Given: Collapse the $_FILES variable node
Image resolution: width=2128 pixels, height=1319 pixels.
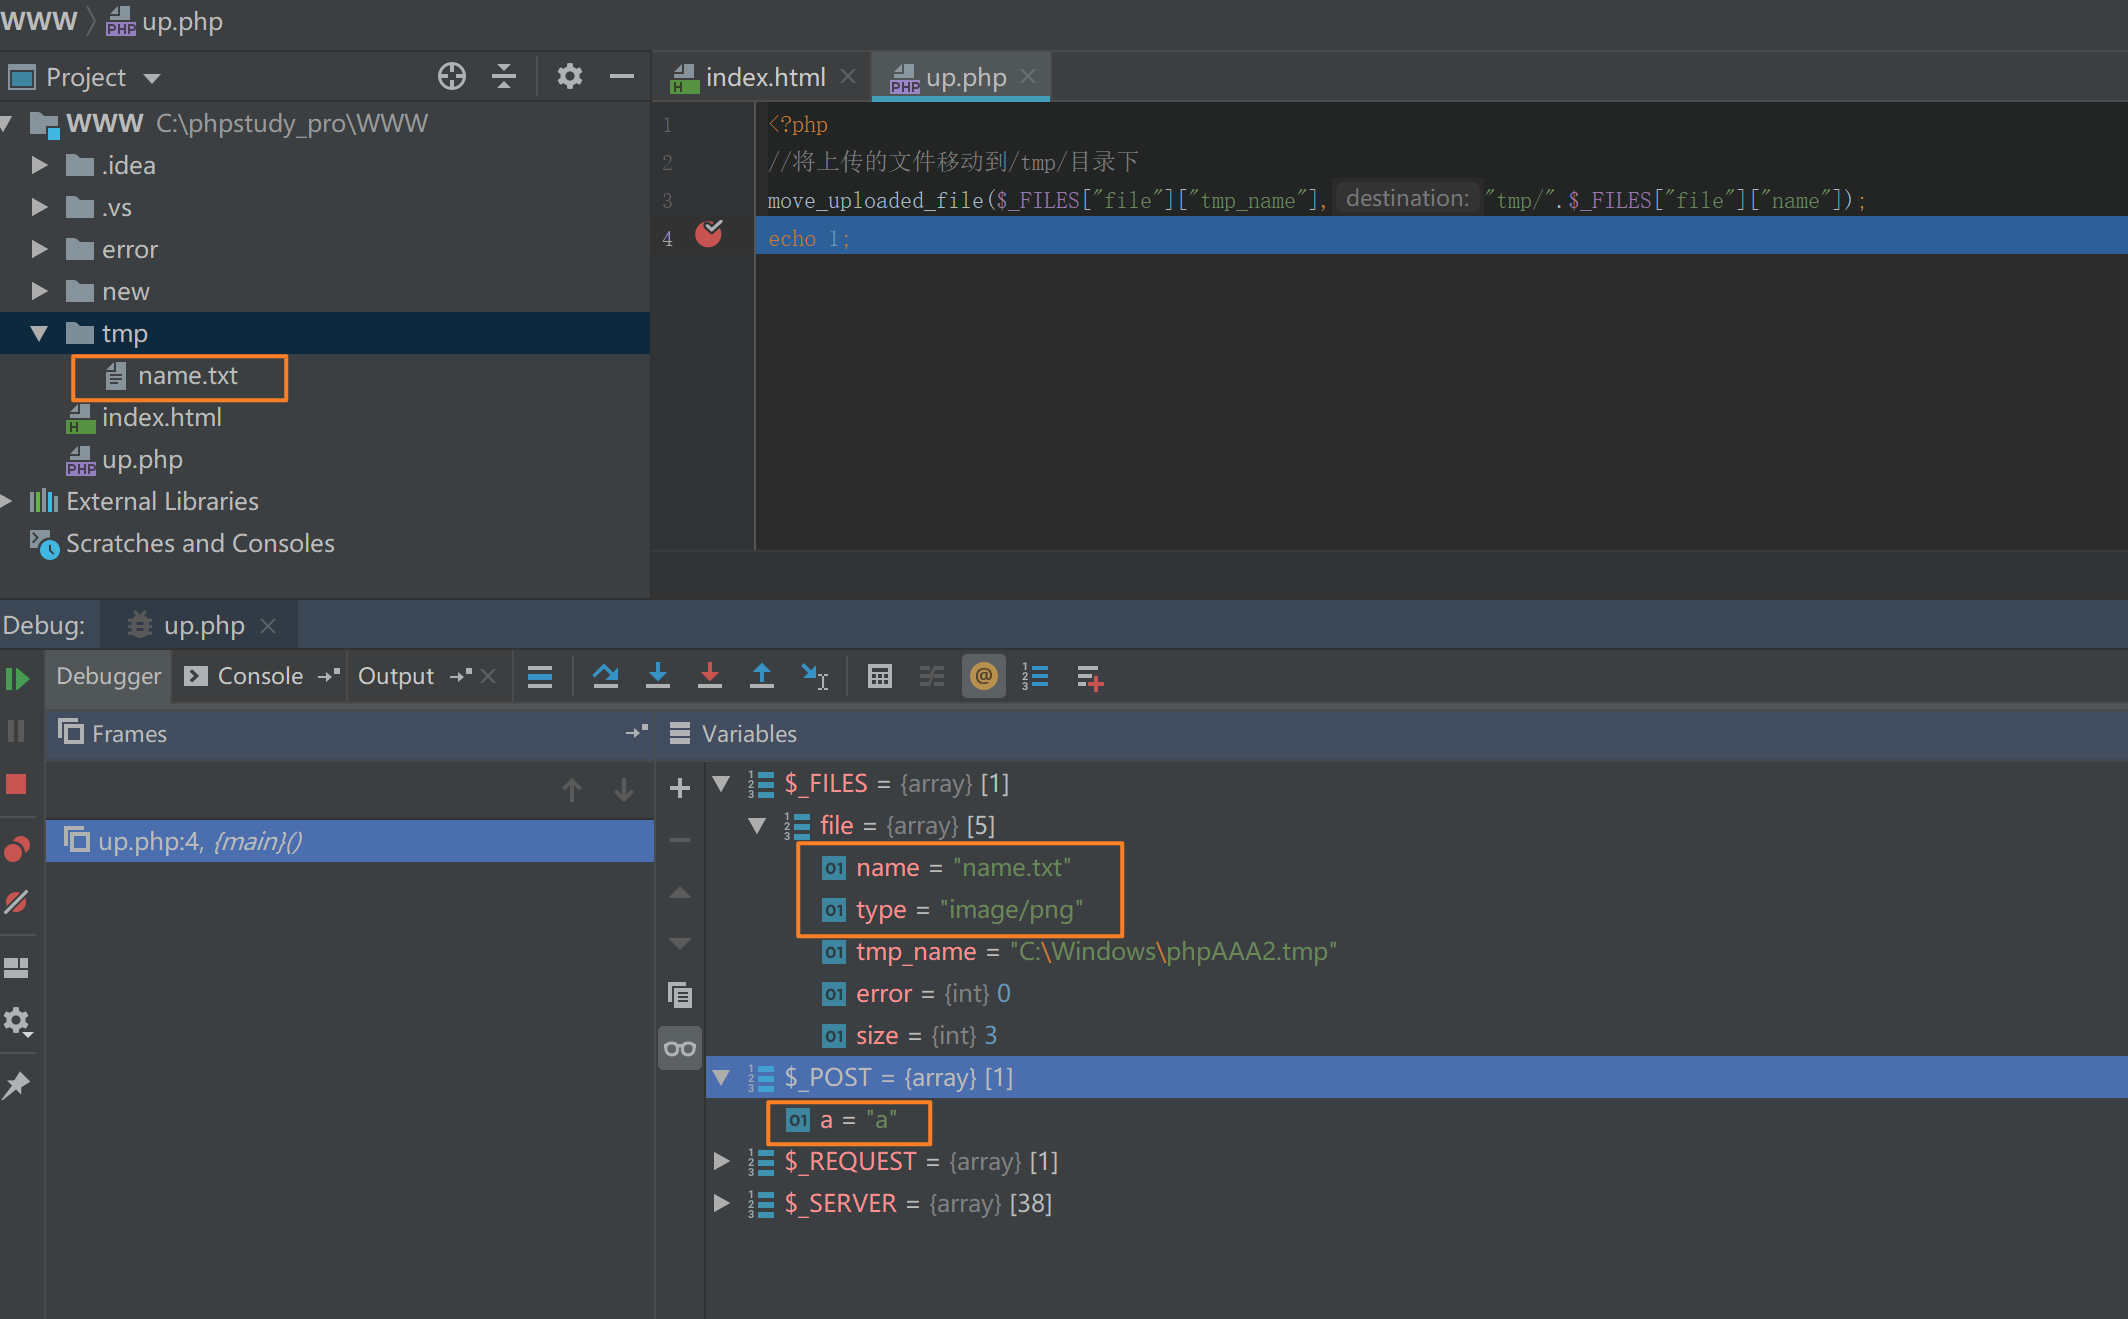Looking at the screenshot, I should 721,784.
